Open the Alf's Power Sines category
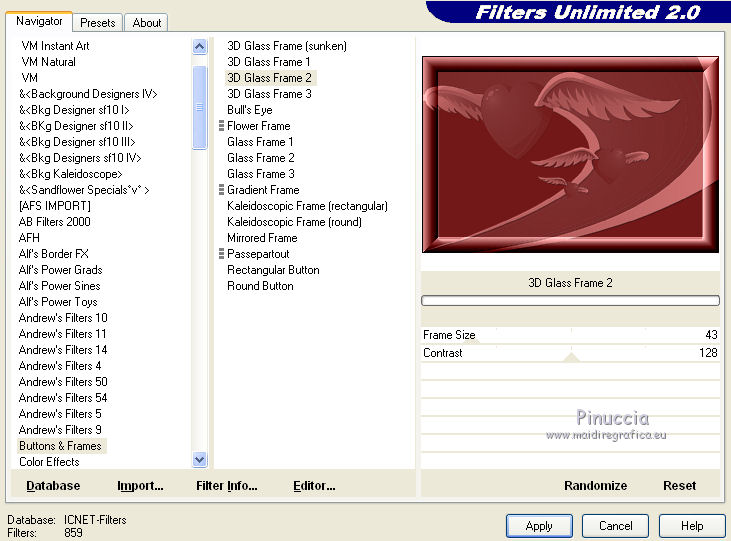The width and height of the screenshot is (731, 541). (60, 286)
